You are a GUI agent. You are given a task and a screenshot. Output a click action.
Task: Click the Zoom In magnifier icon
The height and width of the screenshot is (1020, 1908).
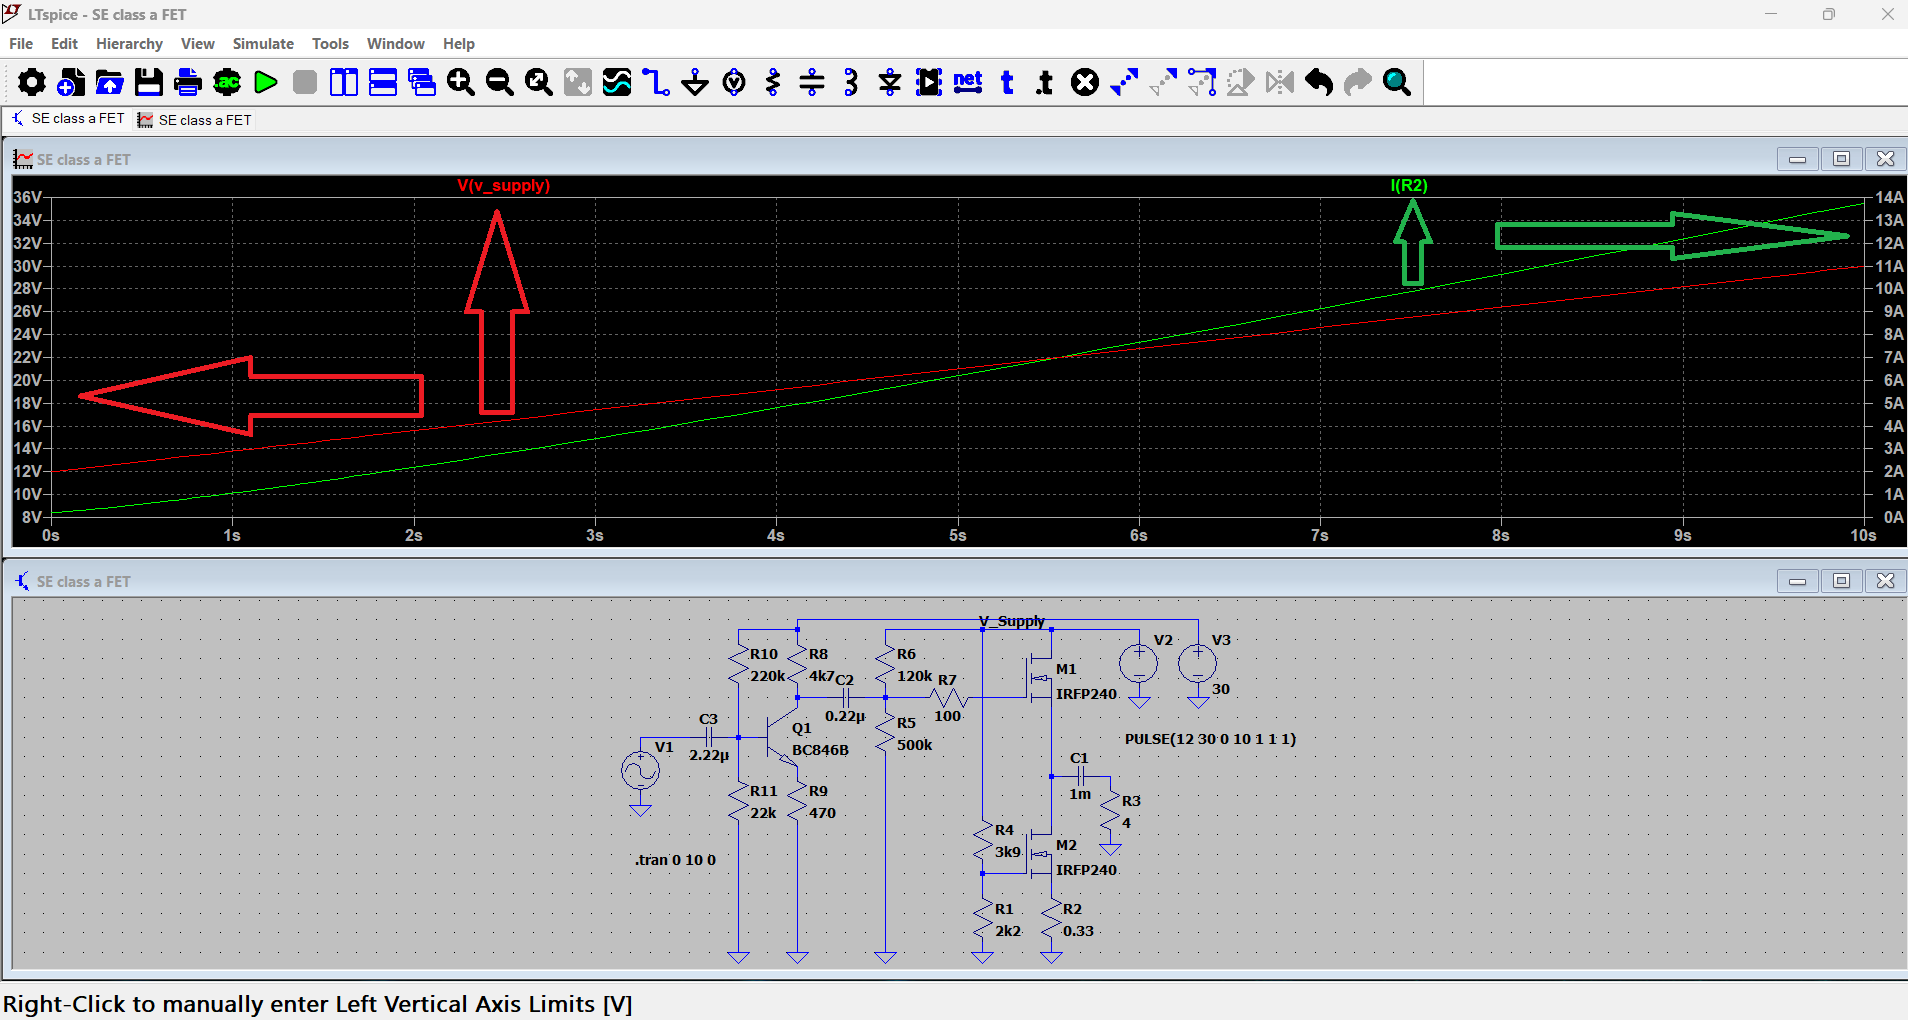pos(461,82)
